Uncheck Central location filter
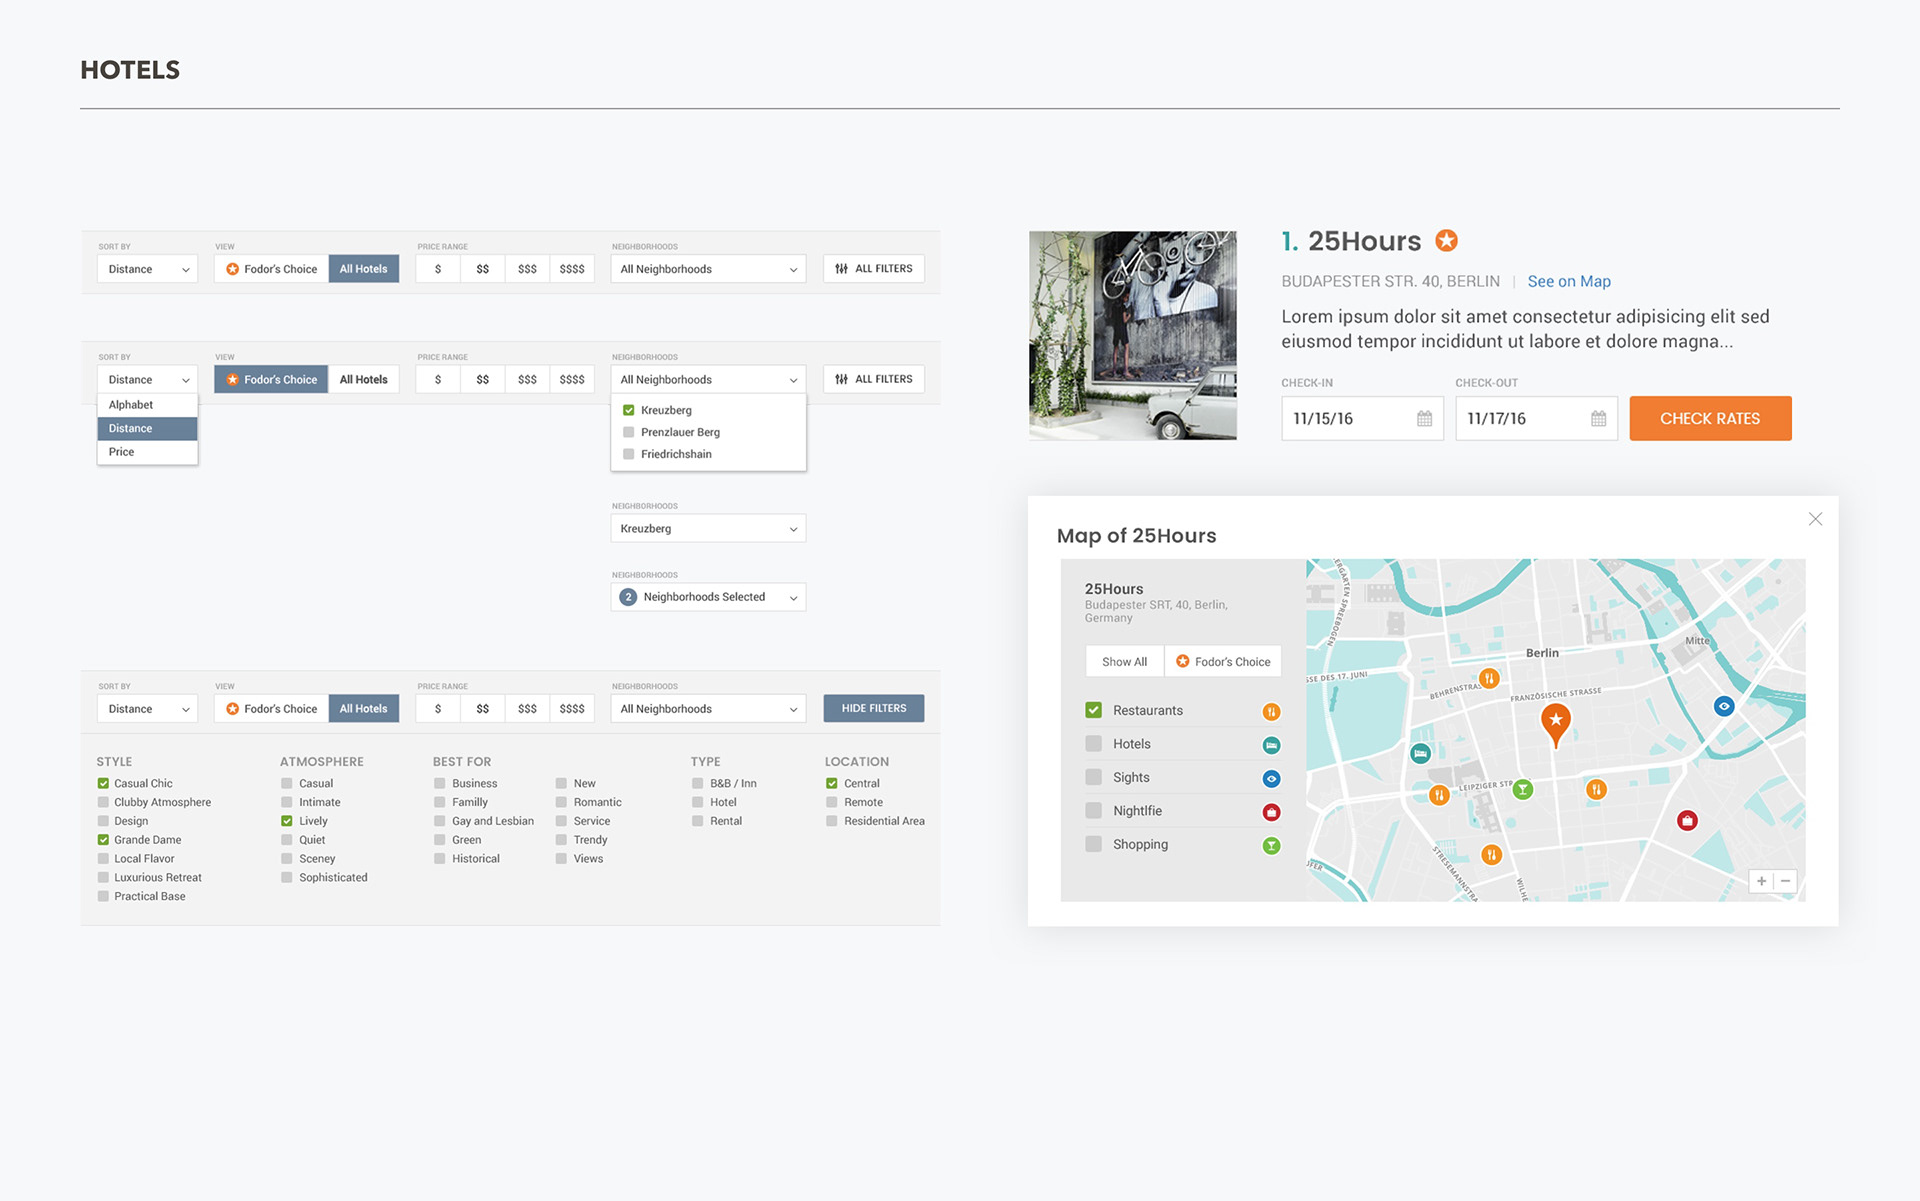The image size is (1920, 1201). 831,783
